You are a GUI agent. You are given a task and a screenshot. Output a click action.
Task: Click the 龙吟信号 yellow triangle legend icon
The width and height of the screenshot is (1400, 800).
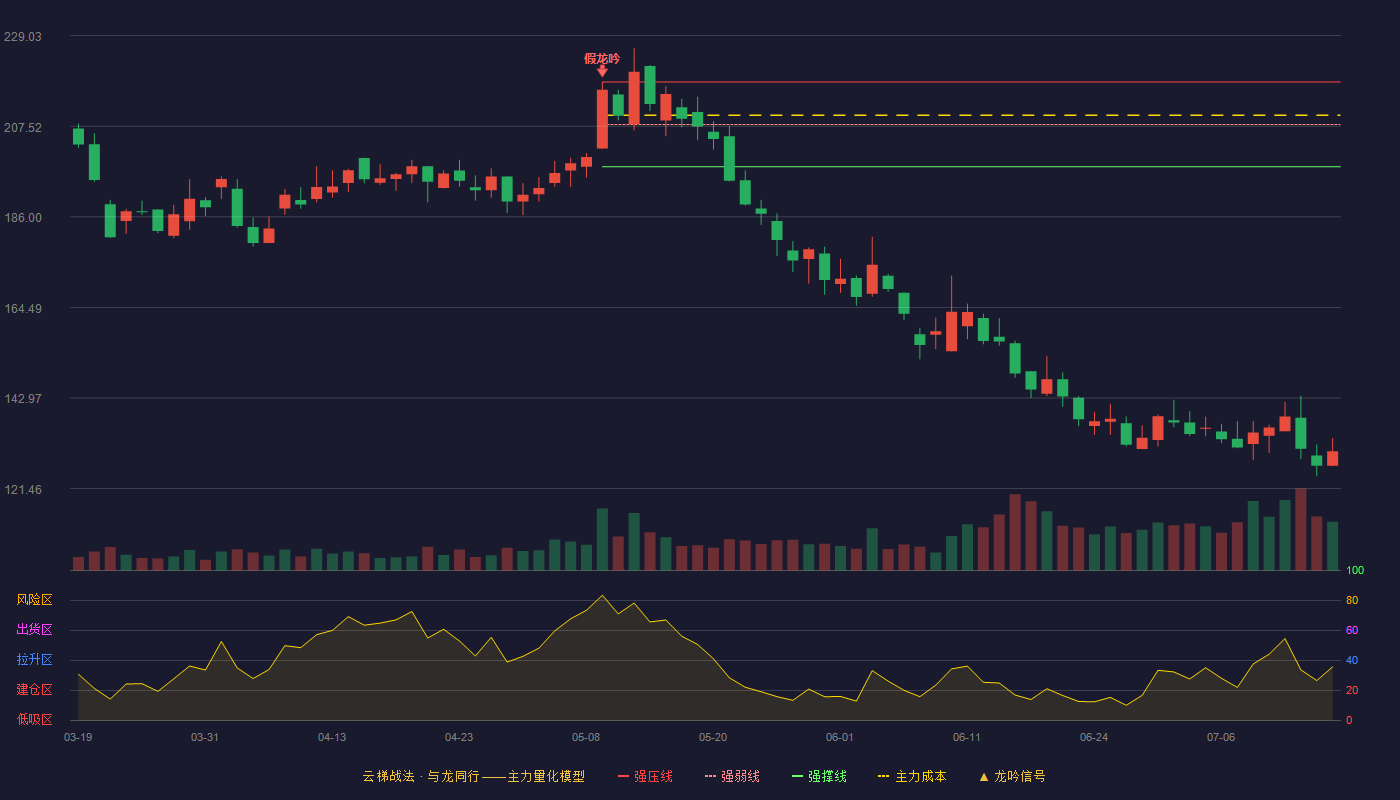(x=983, y=776)
